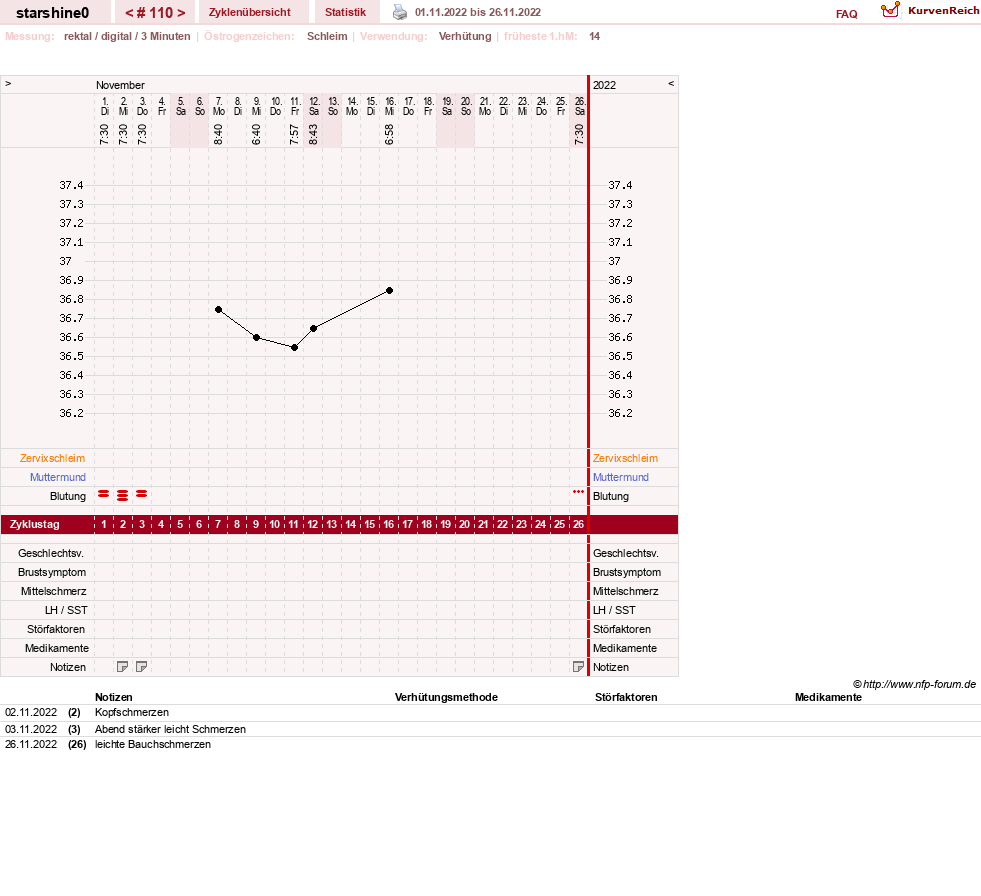Image resolution: width=981 pixels, height=896 pixels.
Task: Click the starshine0 username
Action: point(53,13)
